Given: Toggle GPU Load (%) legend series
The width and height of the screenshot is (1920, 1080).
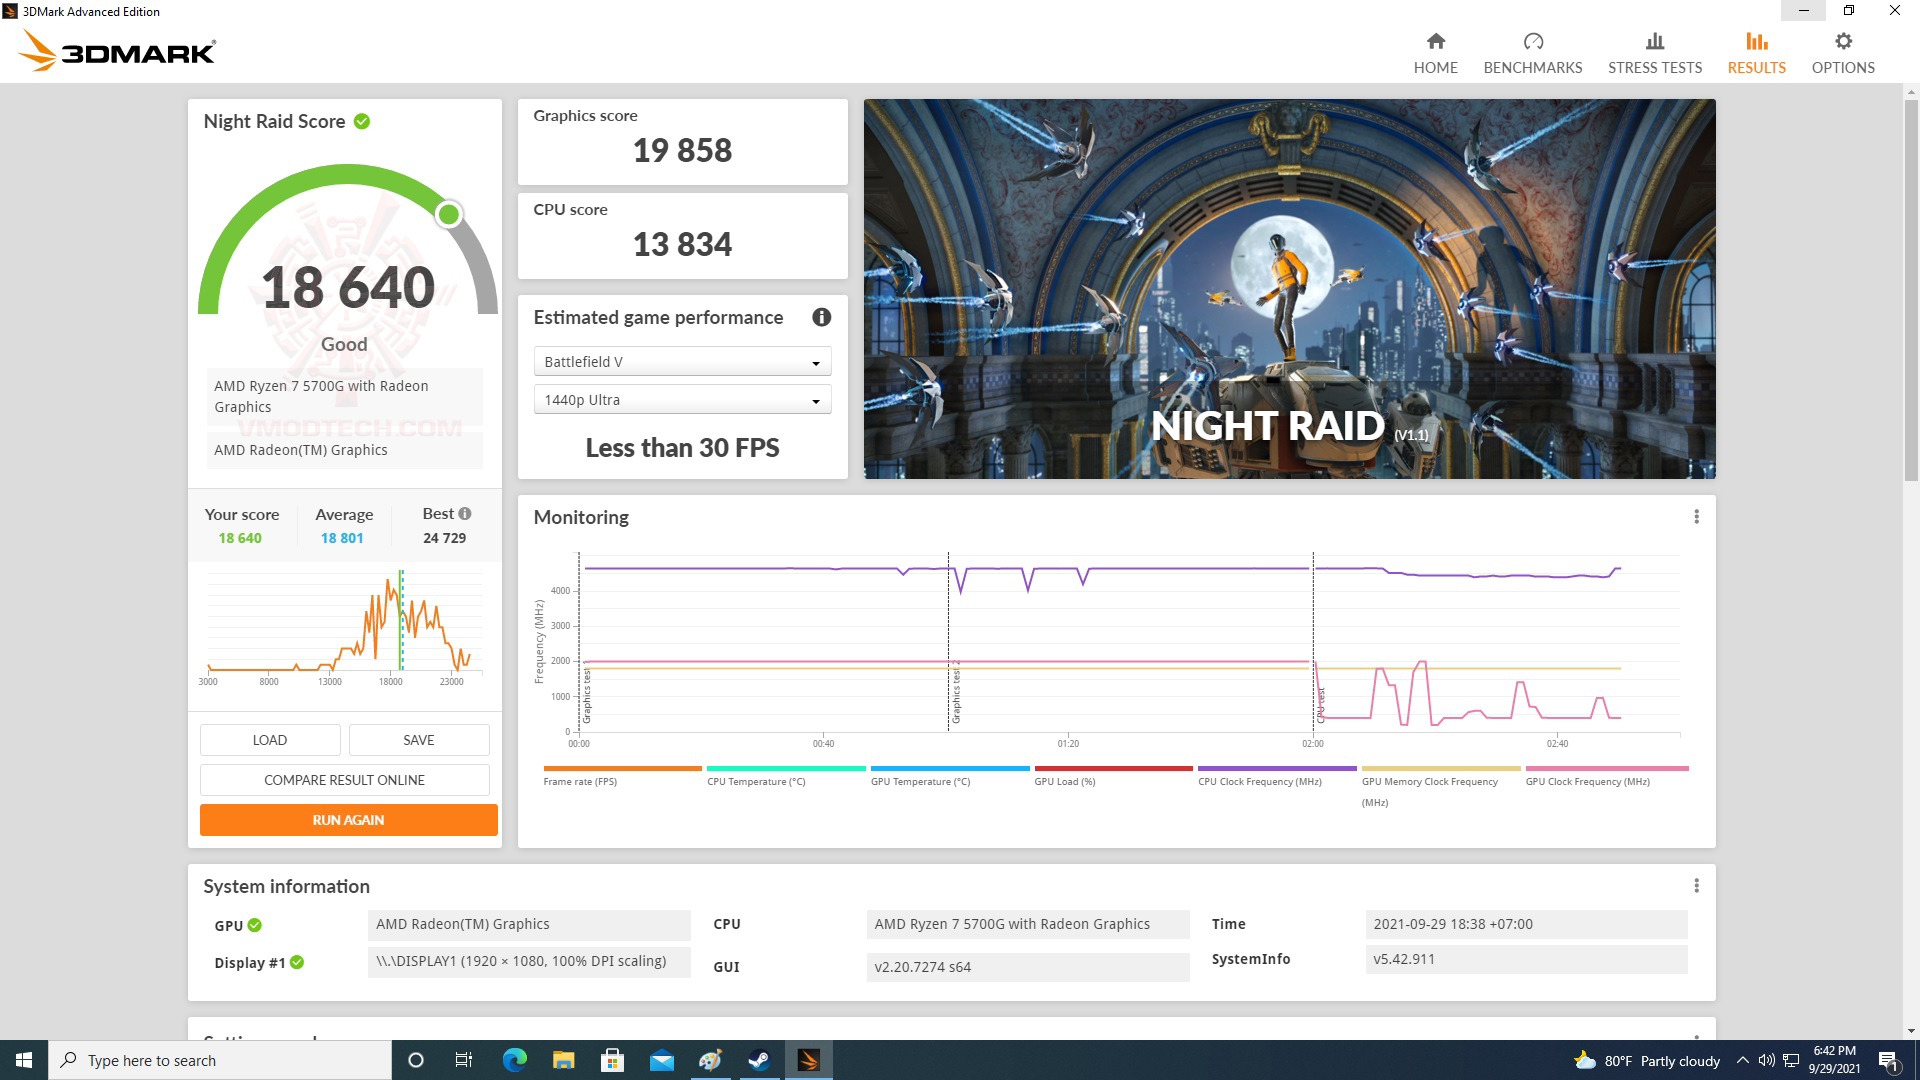Looking at the screenshot, I should pos(1064,781).
